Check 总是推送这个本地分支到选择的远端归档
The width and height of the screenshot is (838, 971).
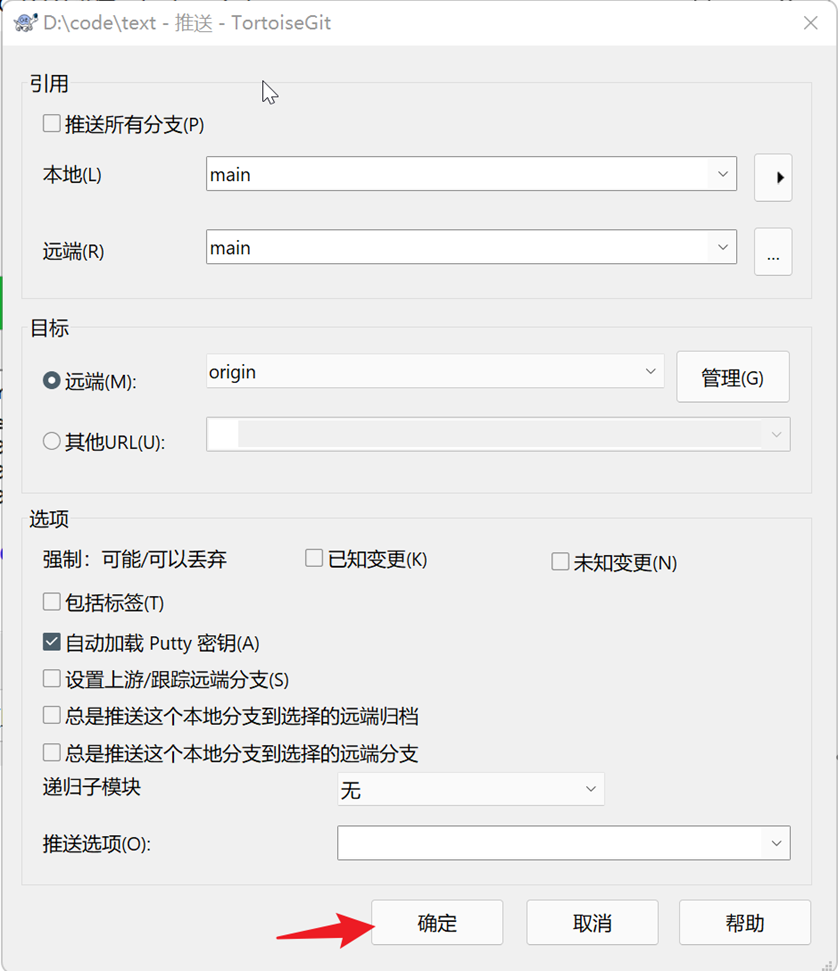coord(50,714)
